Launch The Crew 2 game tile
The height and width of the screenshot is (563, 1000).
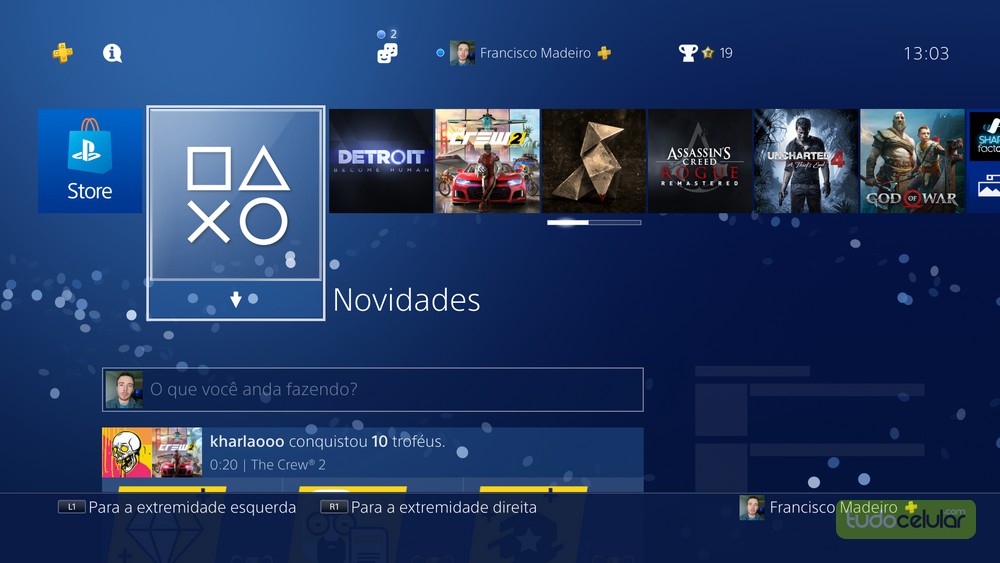[x=487, y=161]
